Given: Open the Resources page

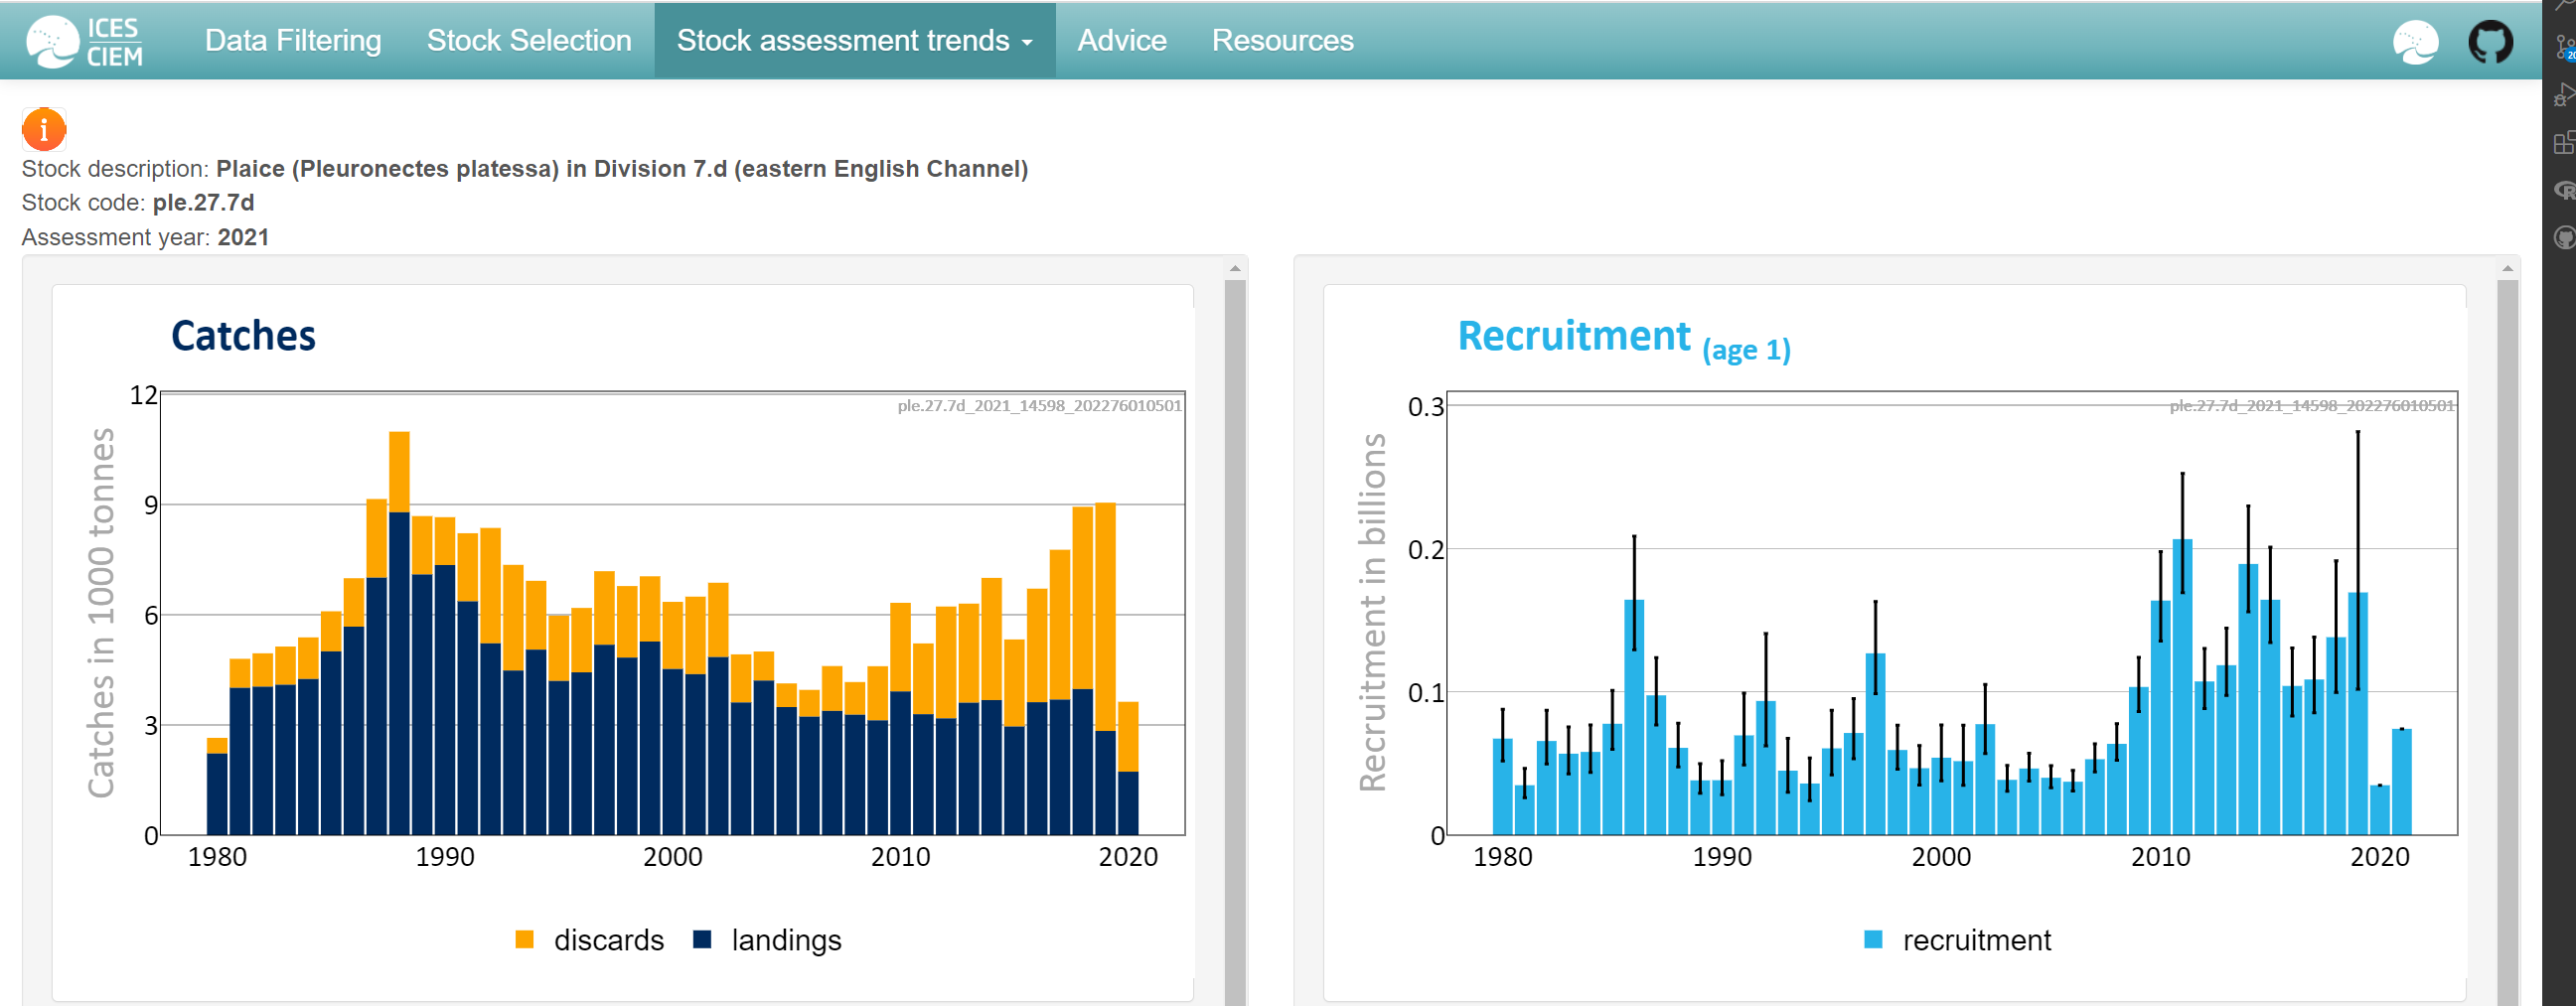Looking at the screenshot, I should pyautogui.click(x=1282, y=40).
